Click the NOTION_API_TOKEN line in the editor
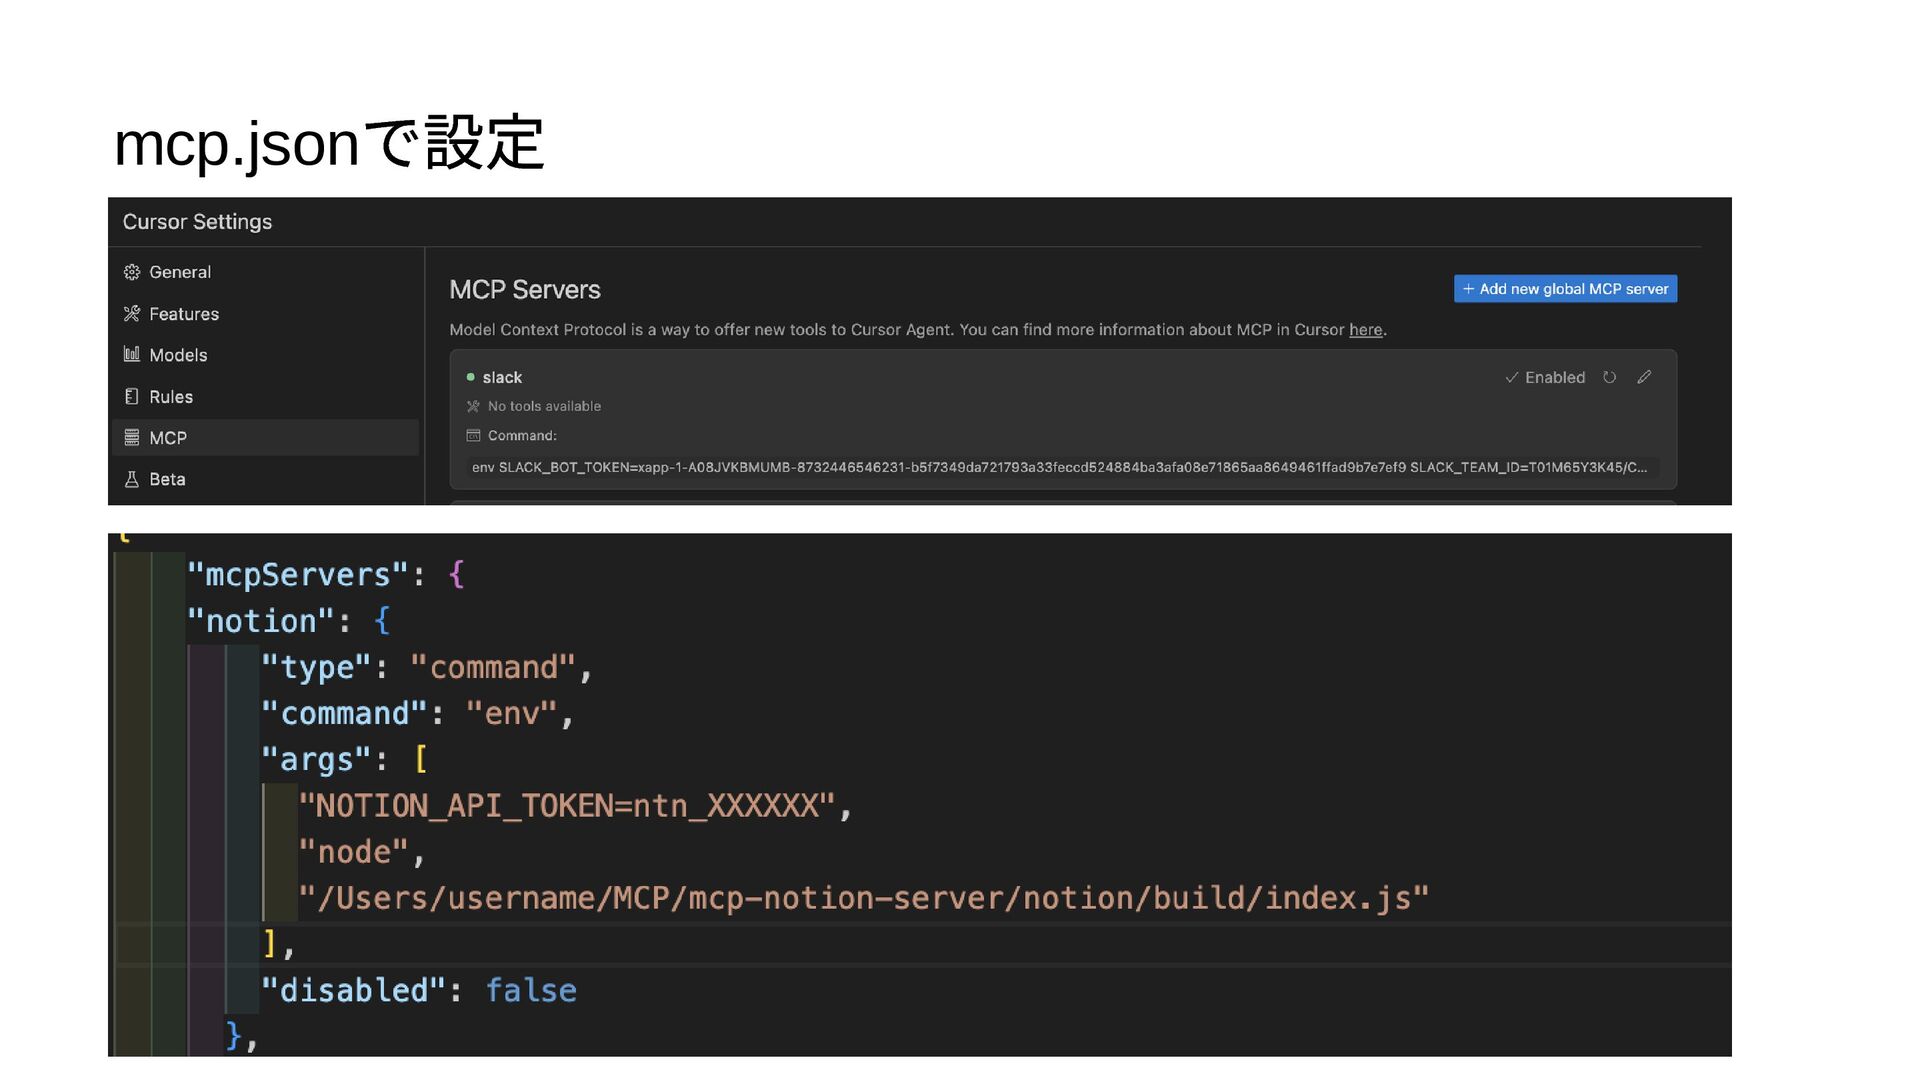This screenshot has height=1080, width=1920. click(575, 806)
